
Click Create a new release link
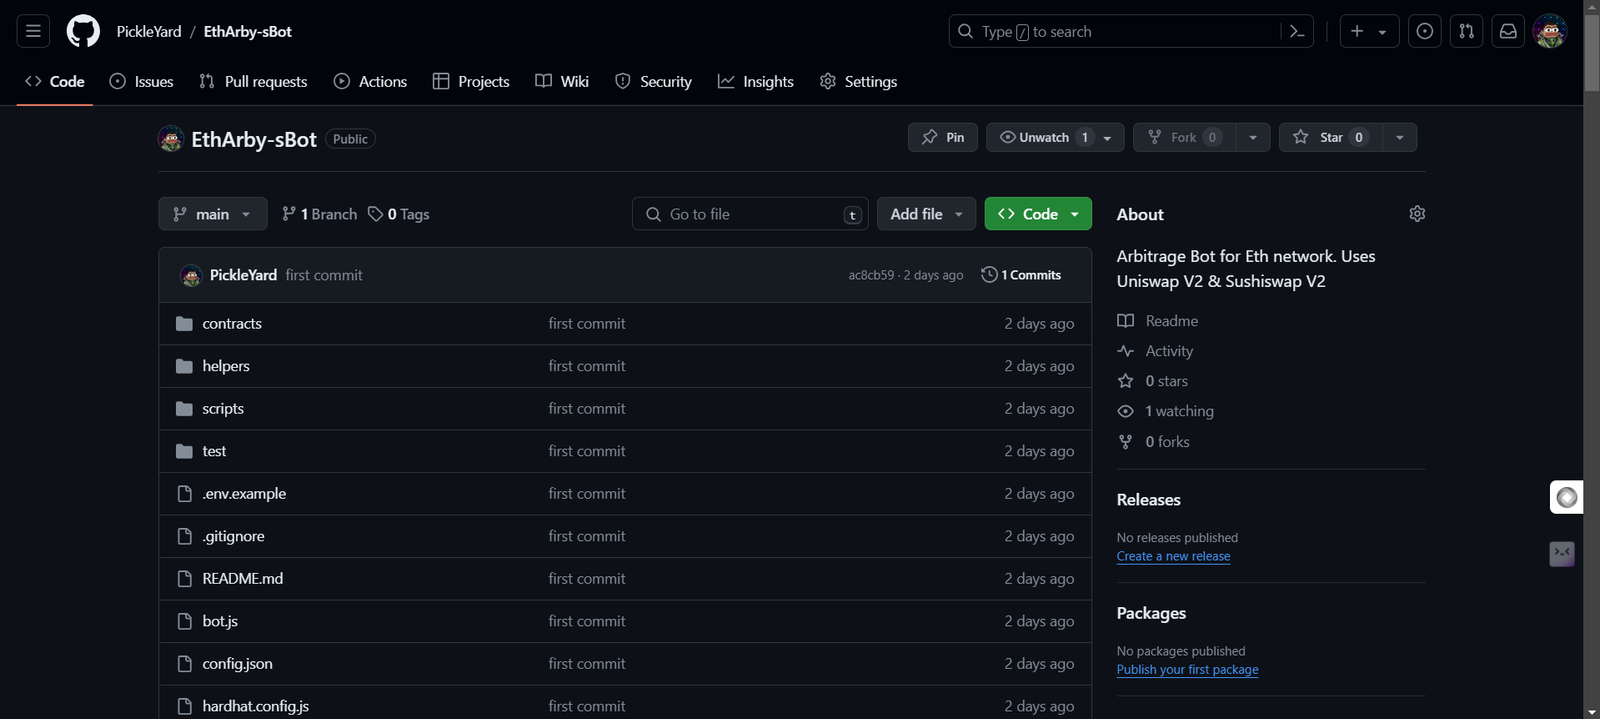pos(1173,557)
